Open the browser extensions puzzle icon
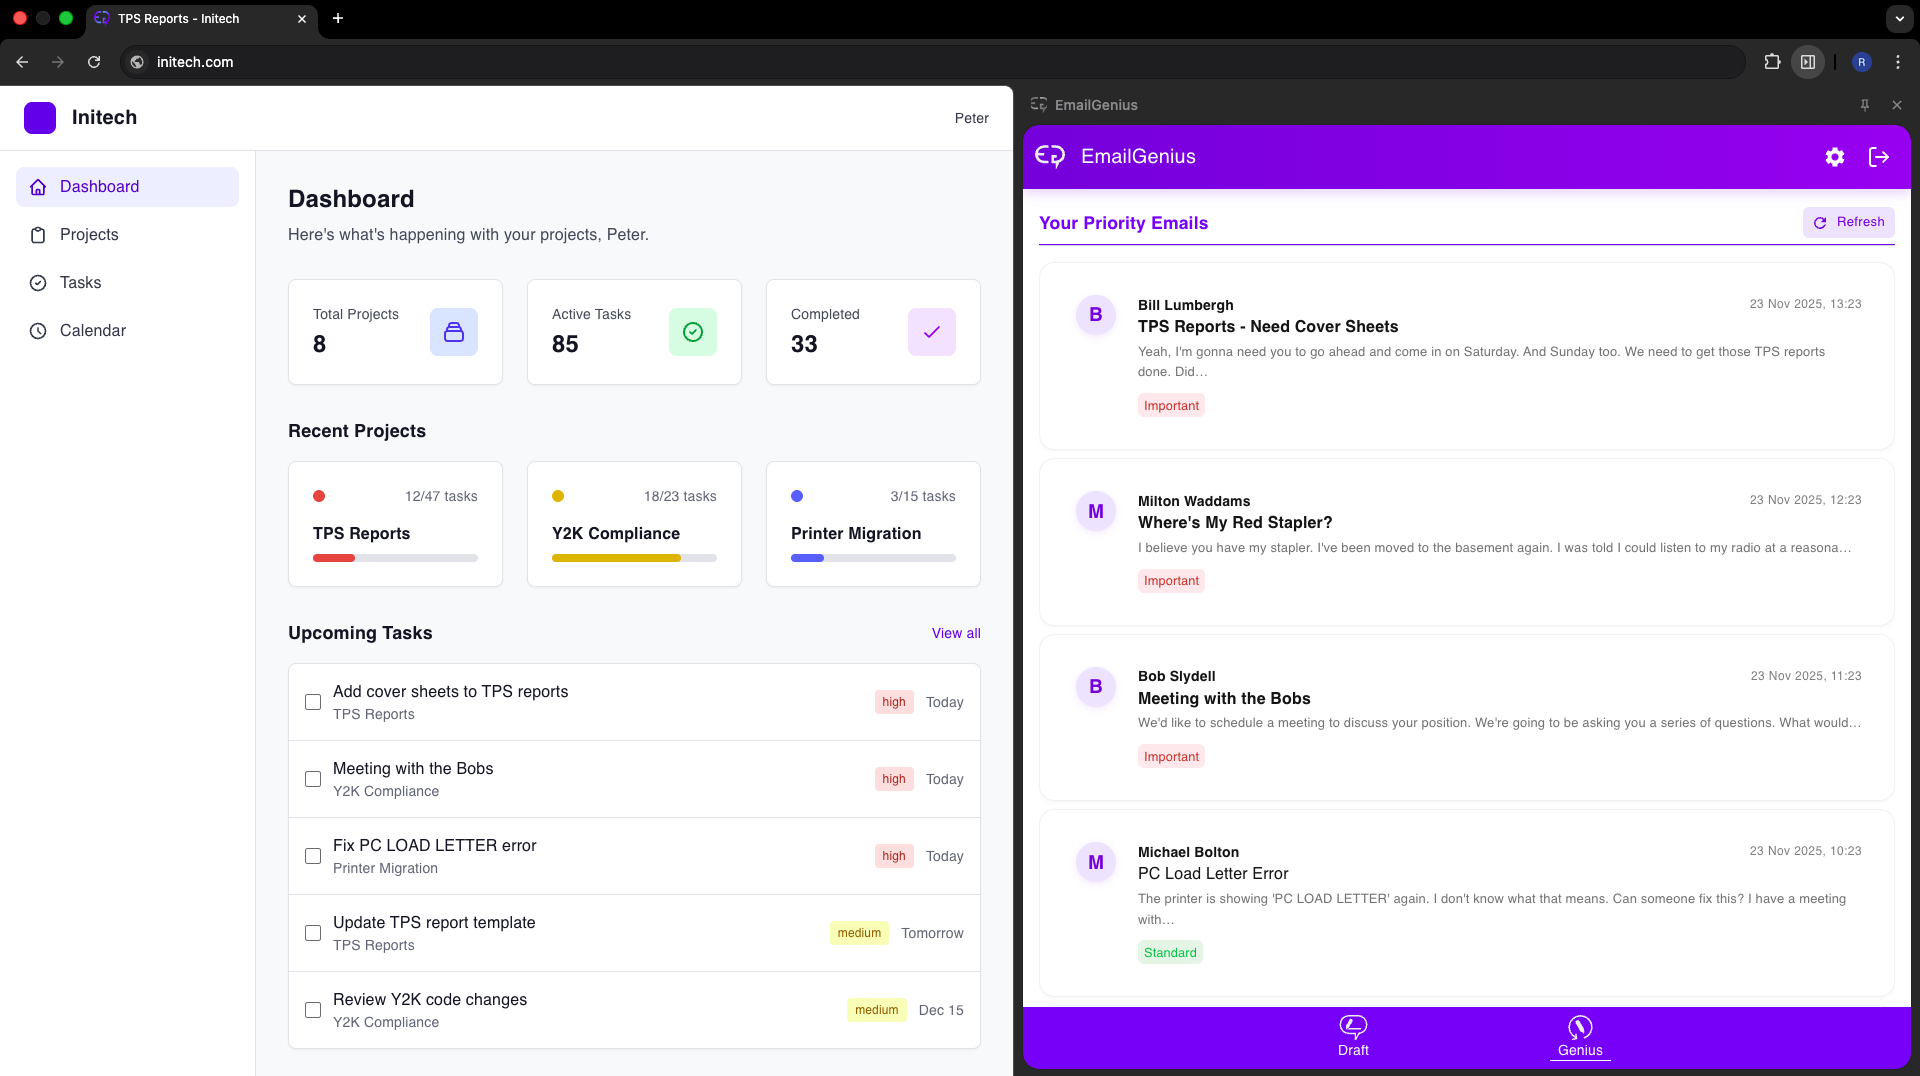 tap(1772, 61)
